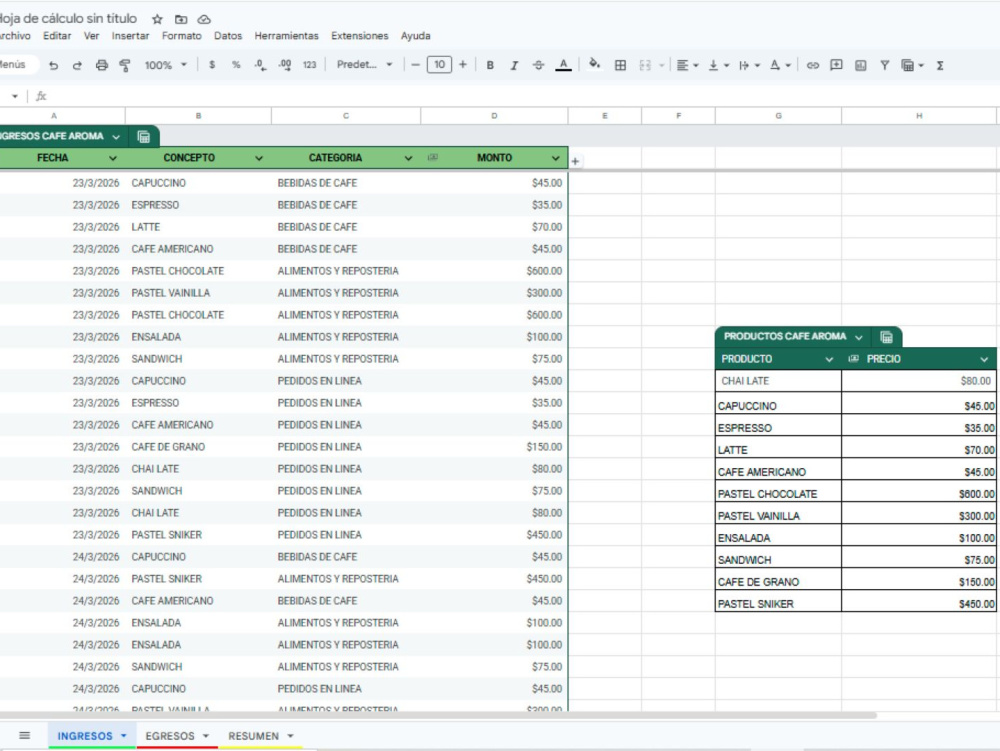Click table icon beside PRODUCTOS CAFE AROMA

(x=886, y=337)
